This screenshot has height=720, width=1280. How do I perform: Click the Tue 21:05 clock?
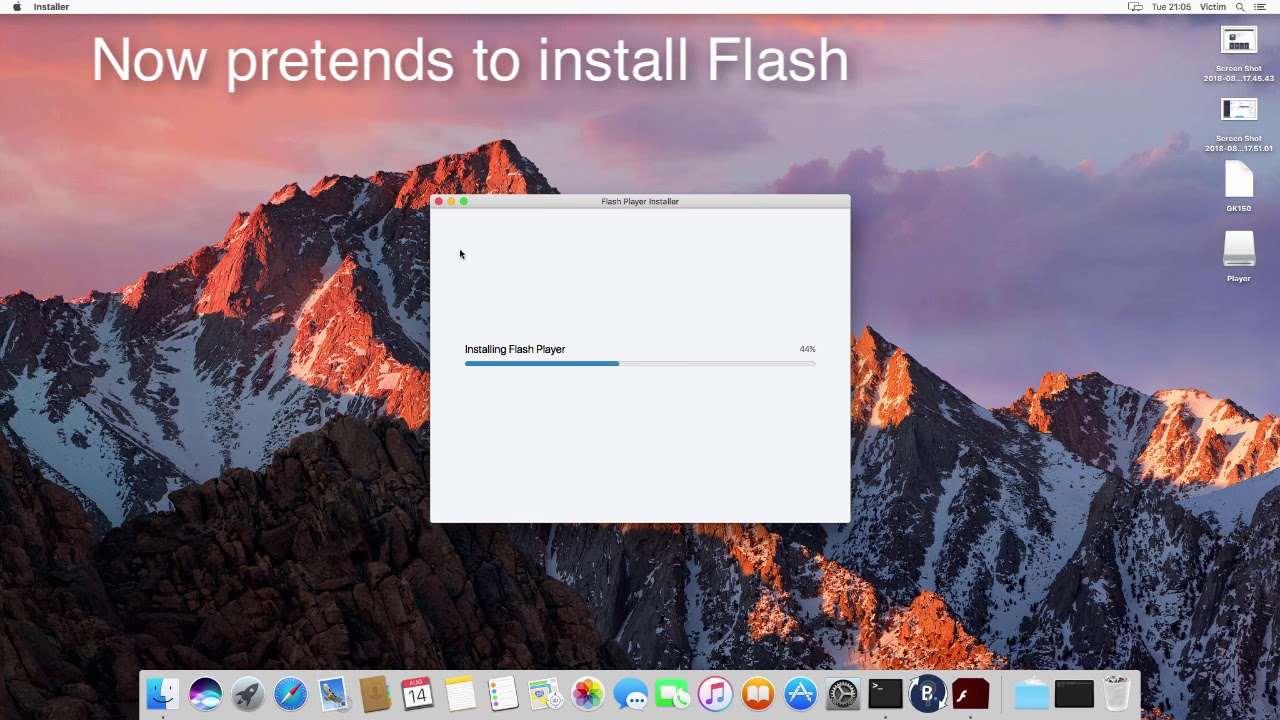coord(1171,7)
